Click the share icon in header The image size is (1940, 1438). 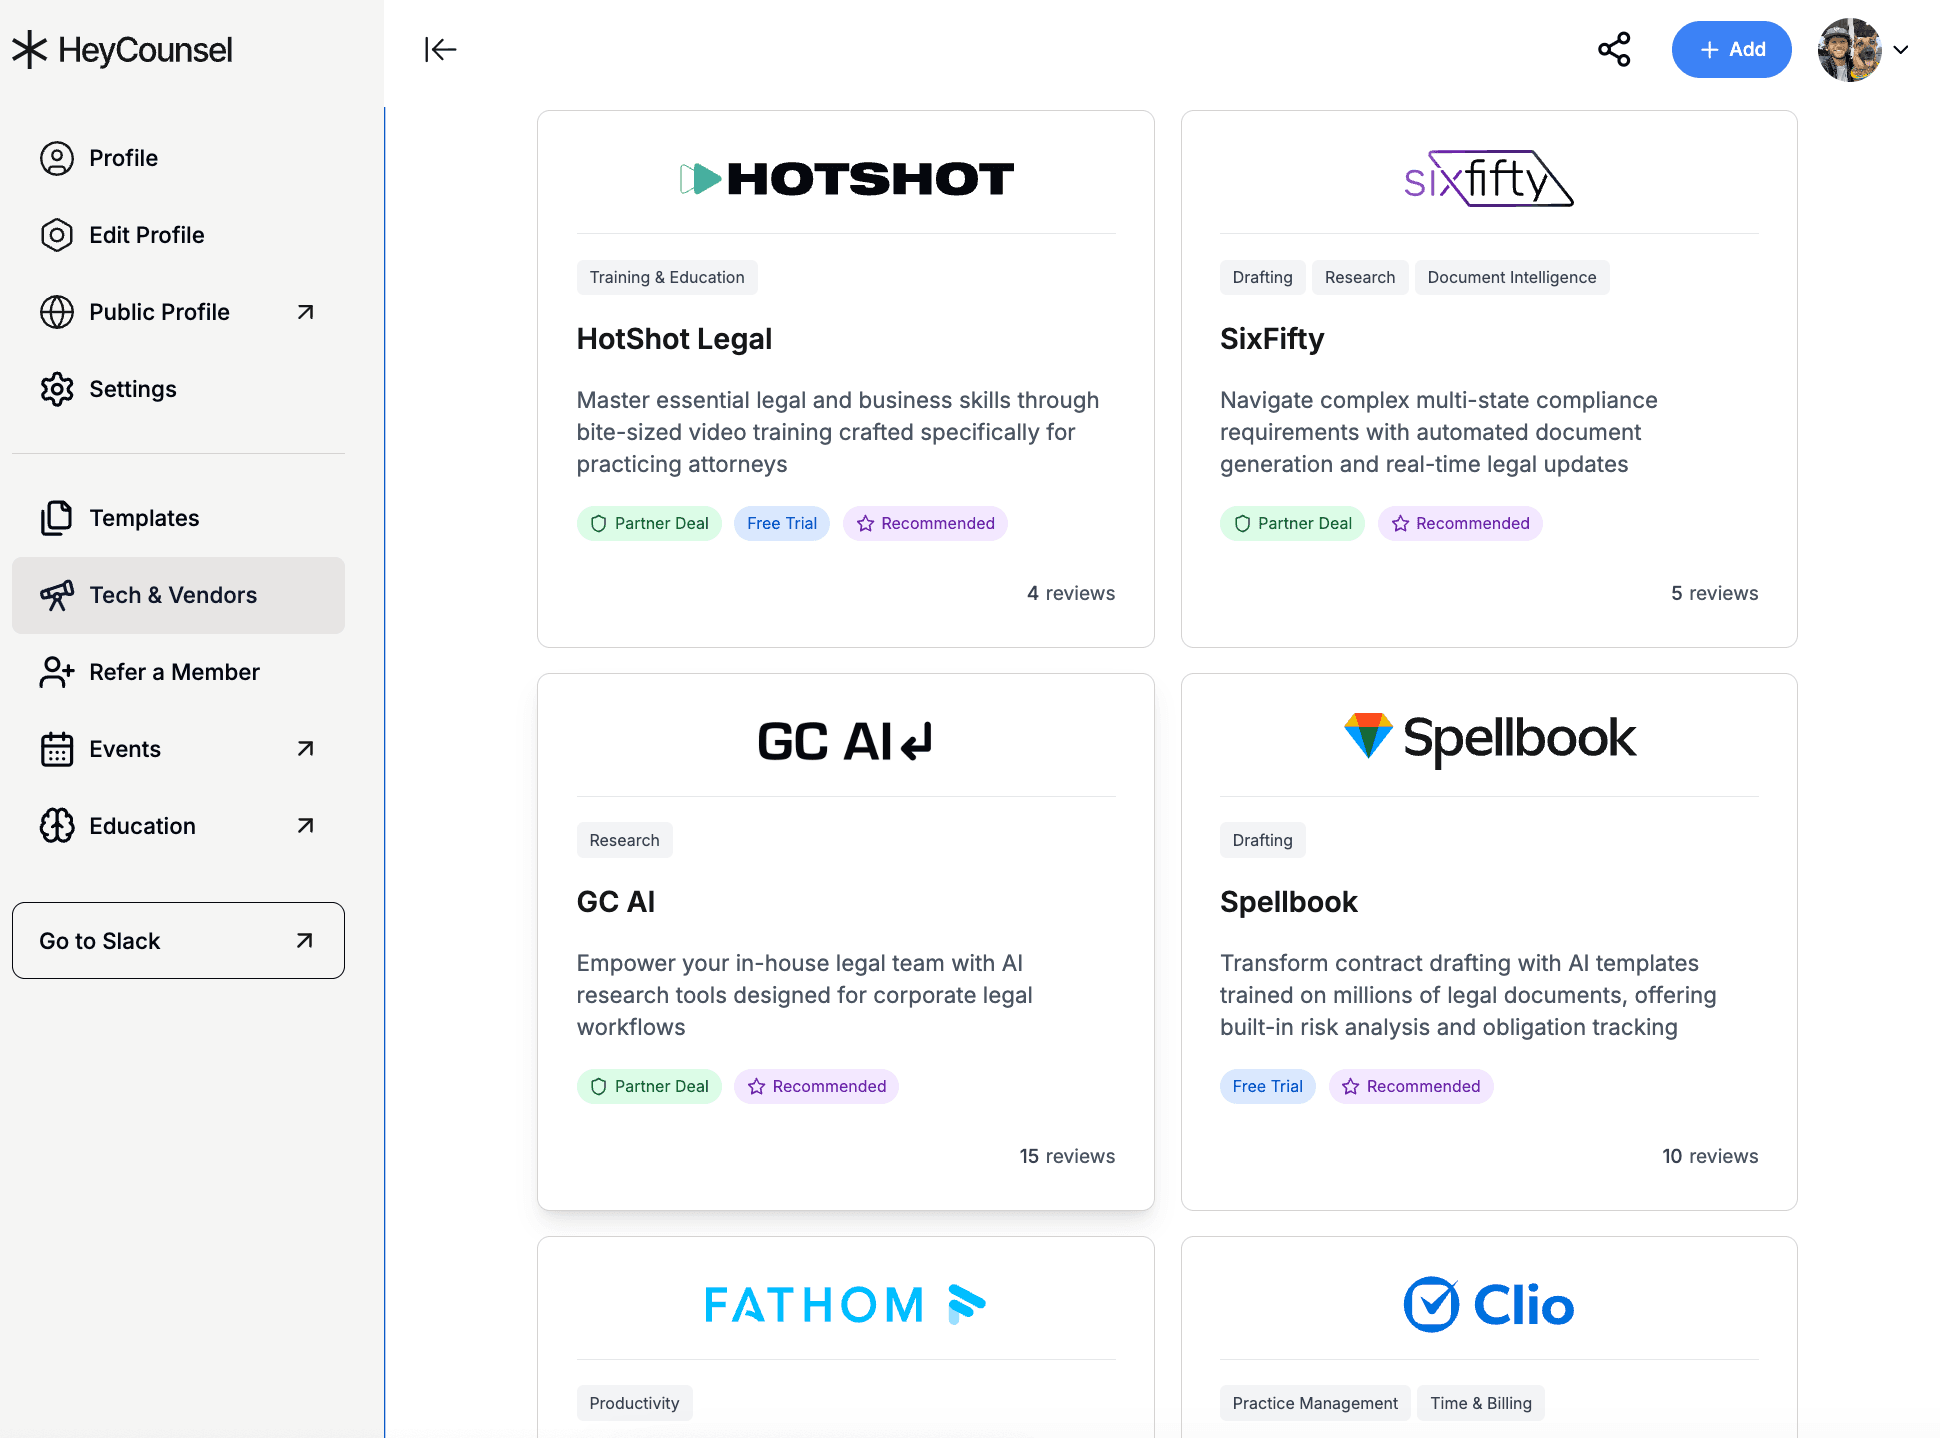(1613, 49)
